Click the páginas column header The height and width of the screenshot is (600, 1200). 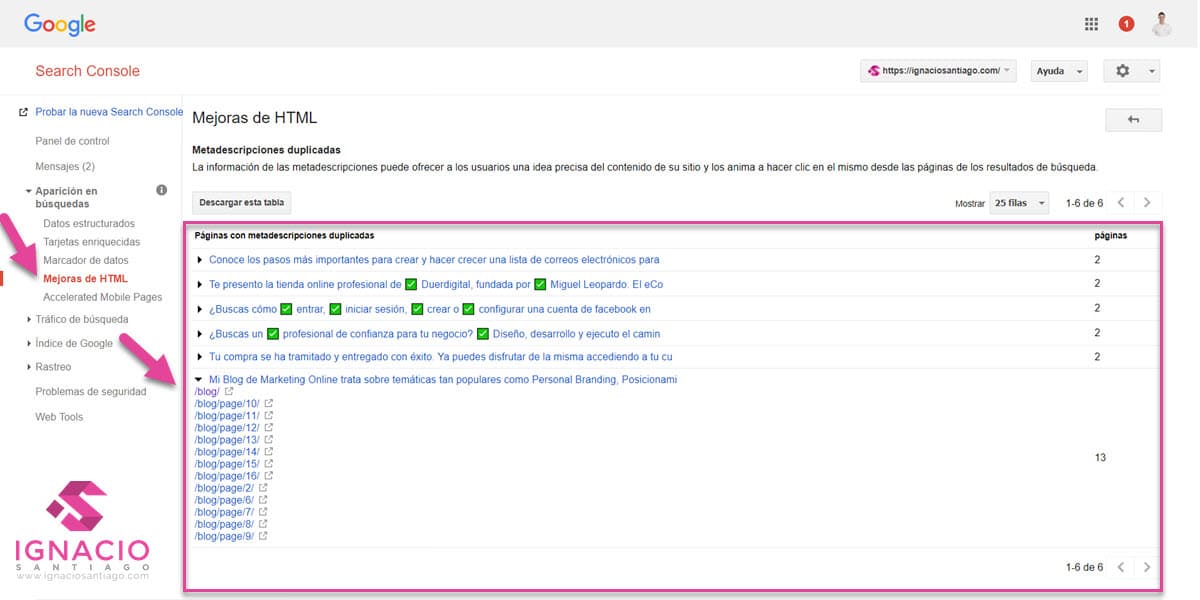[1110, 236]
